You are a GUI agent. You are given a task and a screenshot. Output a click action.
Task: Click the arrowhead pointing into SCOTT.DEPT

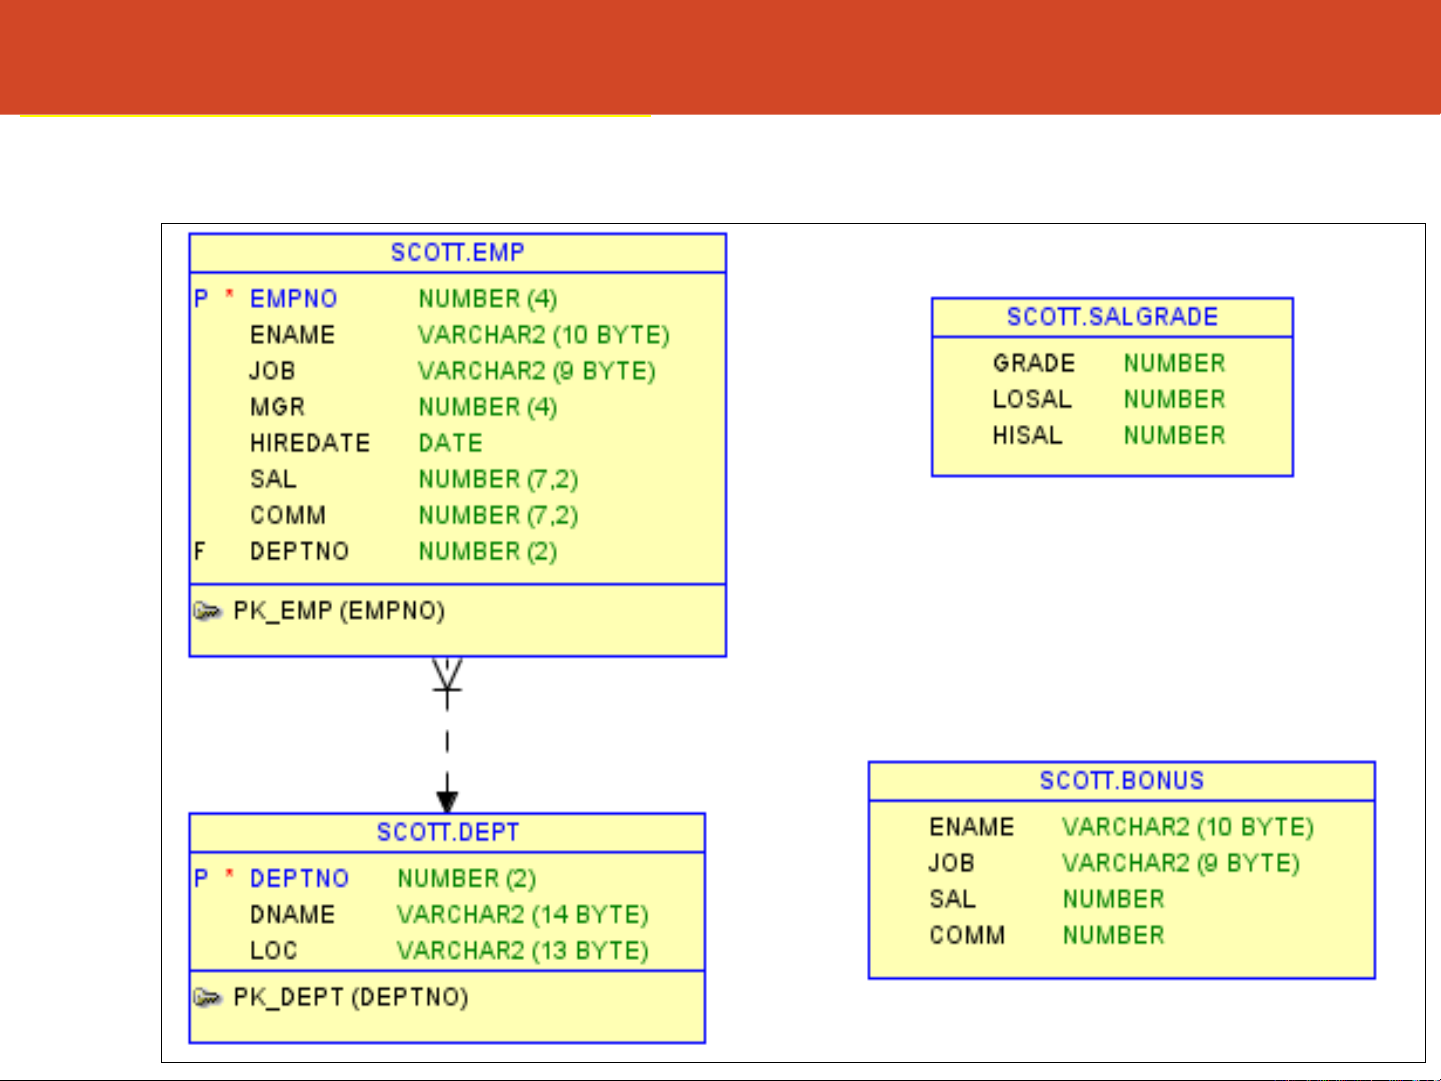pyautogui.click(x=447, y=801)
